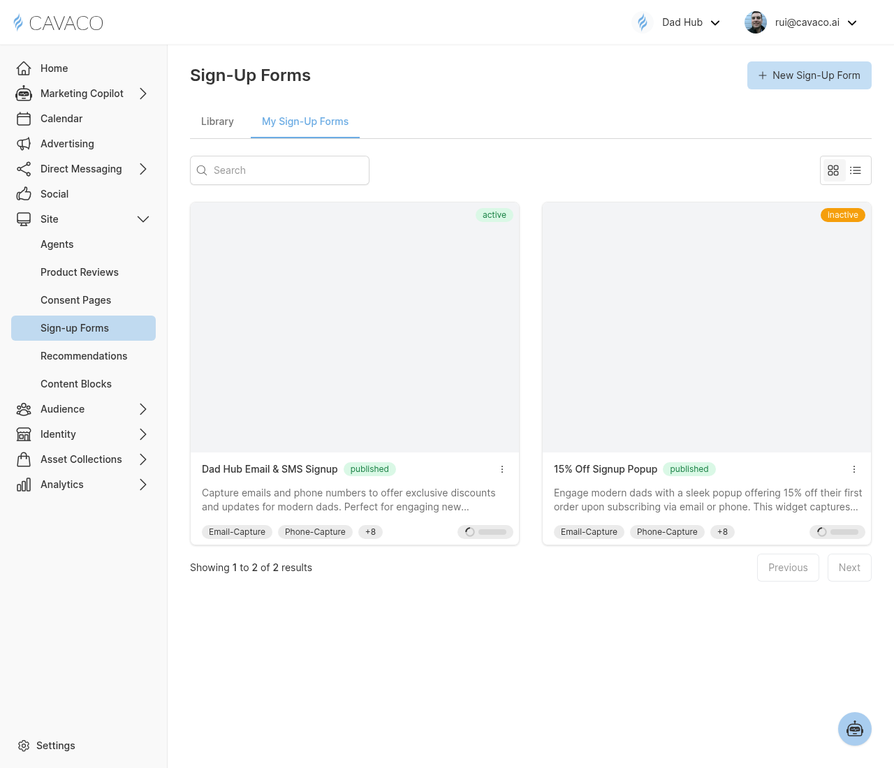Click Email-Capture tag on 15% Off card
Viewport: 894px width, 768px height.
coord(589,532)
